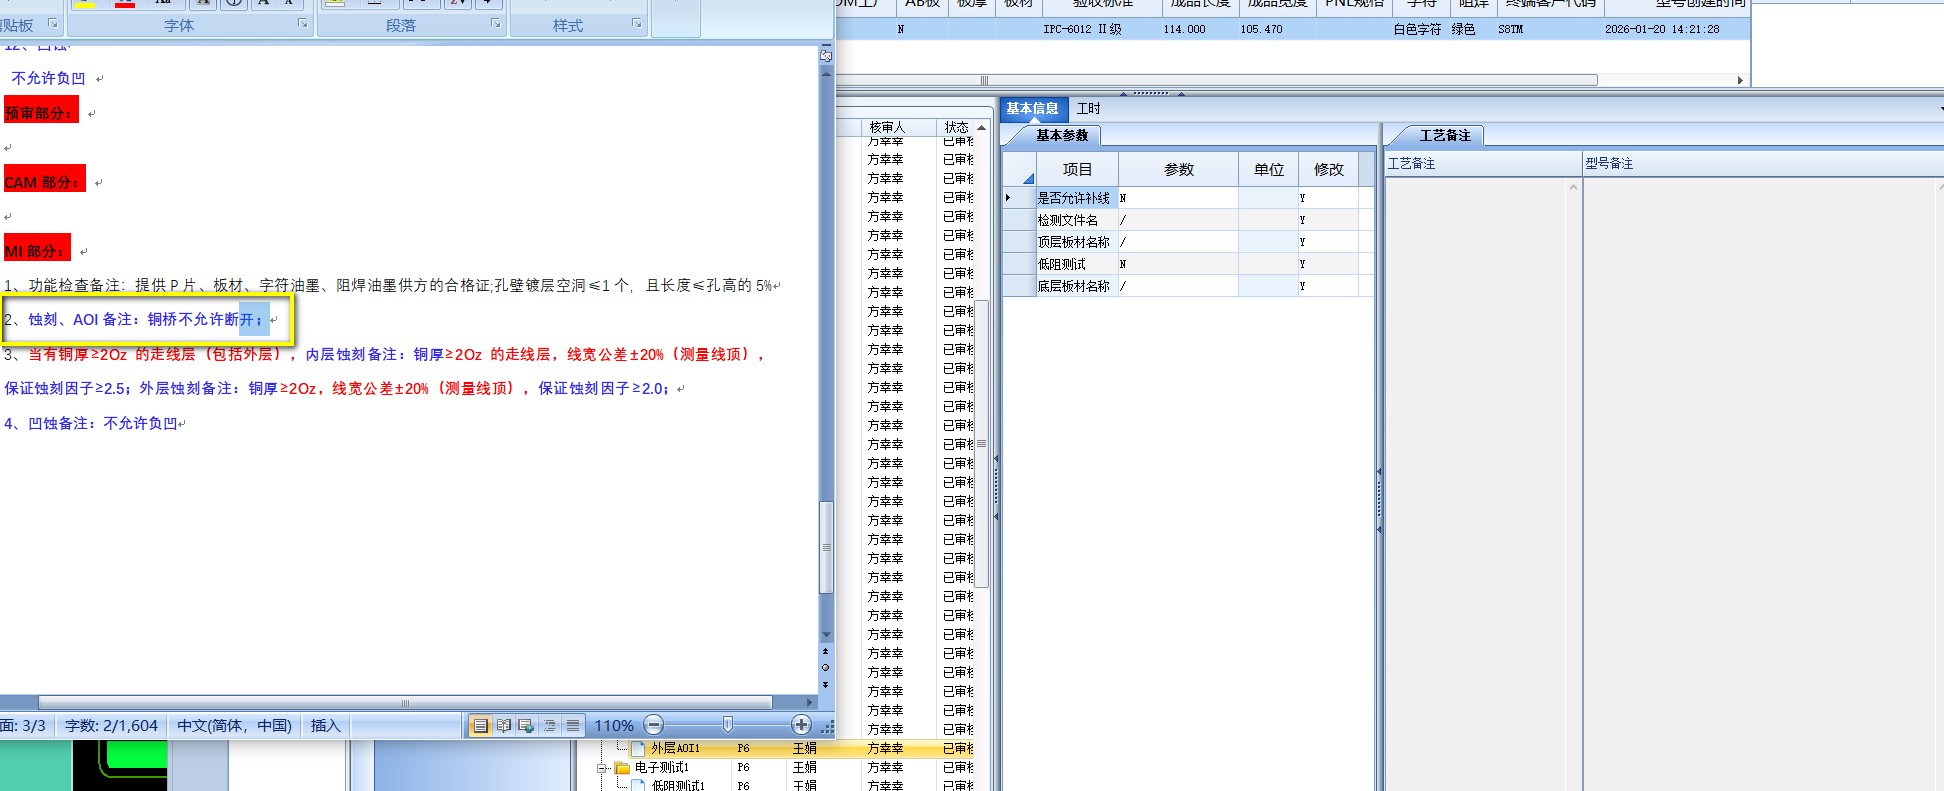Viewport: 1944px width, 791px height.
Task: Collapse the 电子测试1 tree node
Action: pos(603,768)
